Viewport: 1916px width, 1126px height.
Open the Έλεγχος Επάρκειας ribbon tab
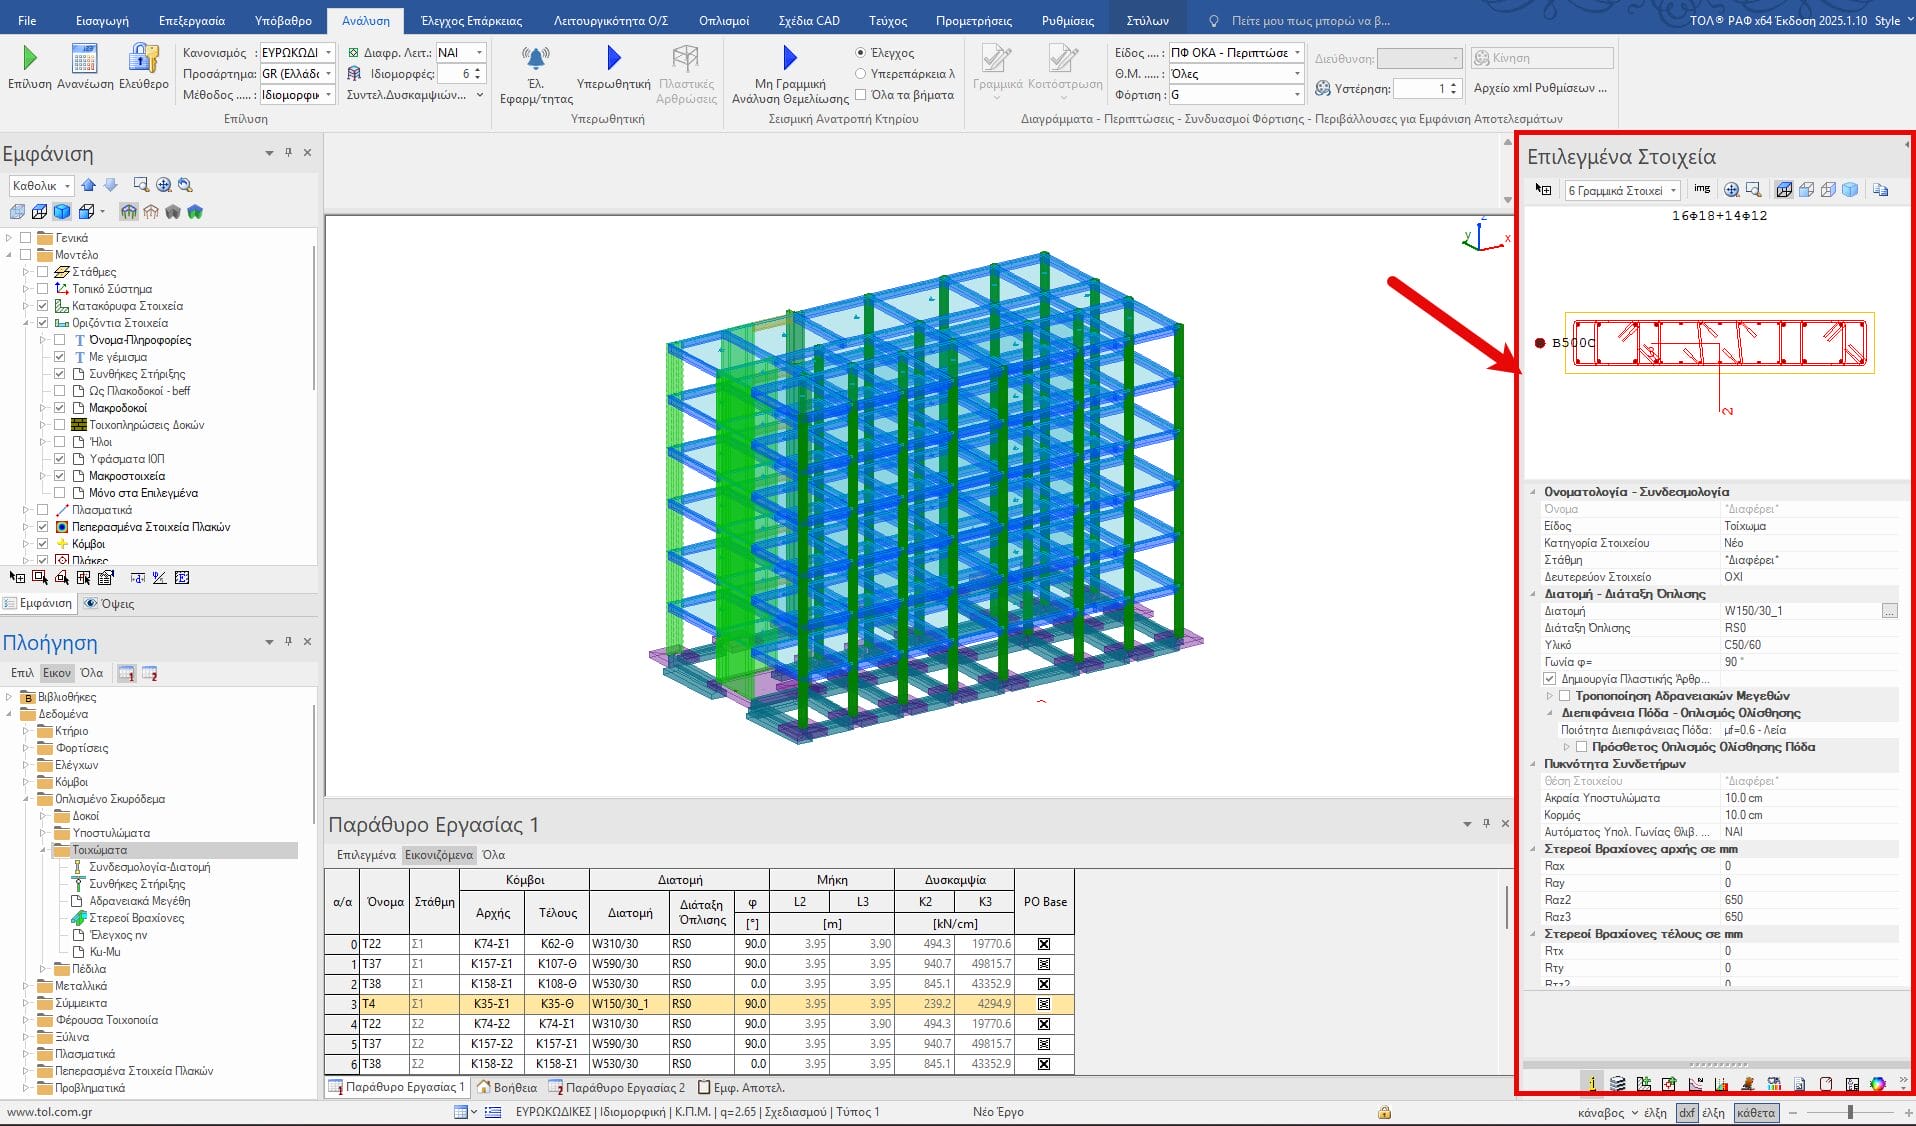pyautogui.click(x=471, y=20)
